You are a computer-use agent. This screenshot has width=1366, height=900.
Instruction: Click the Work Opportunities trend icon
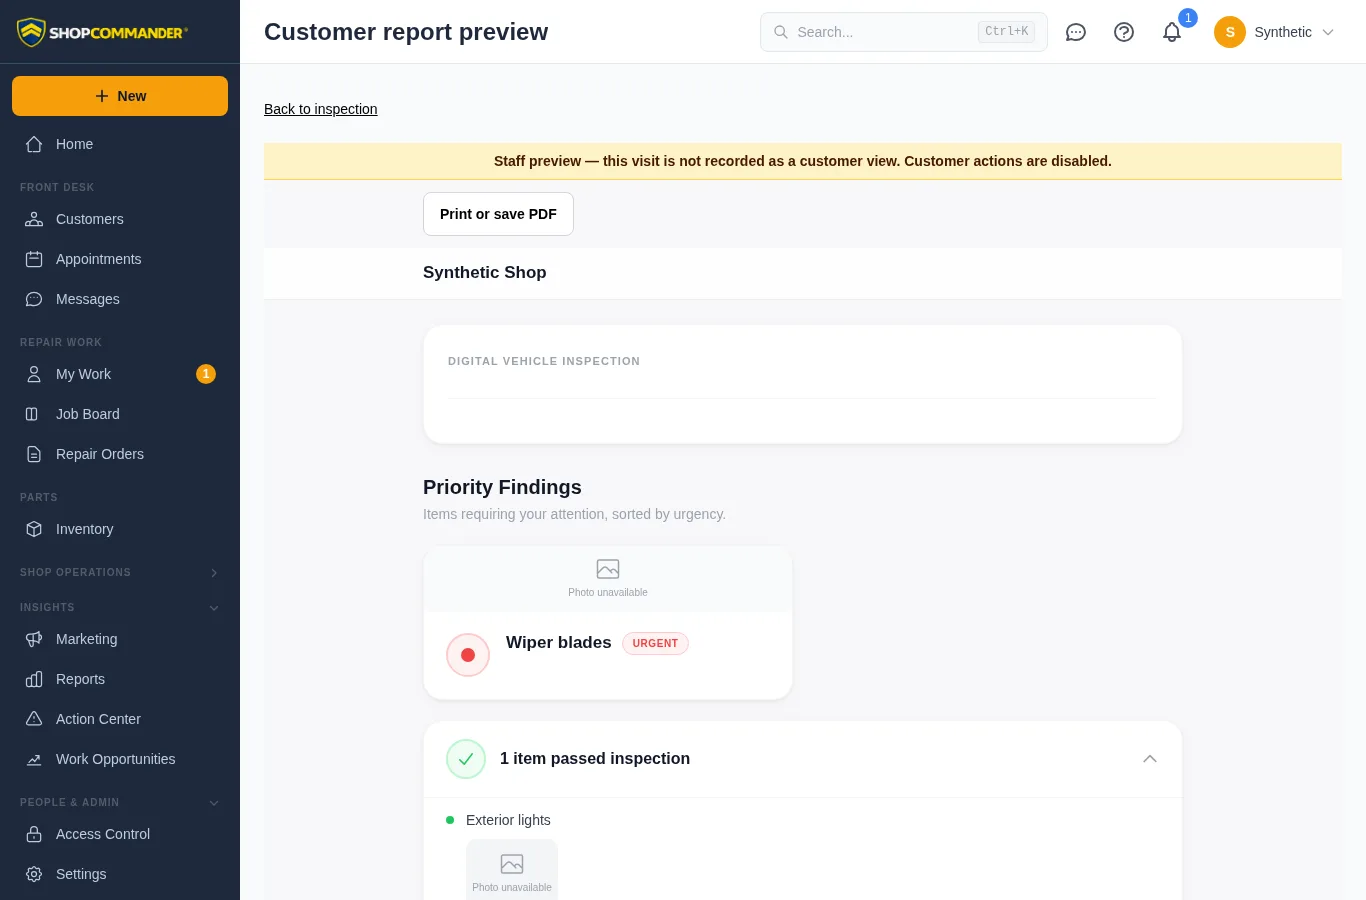34,759
